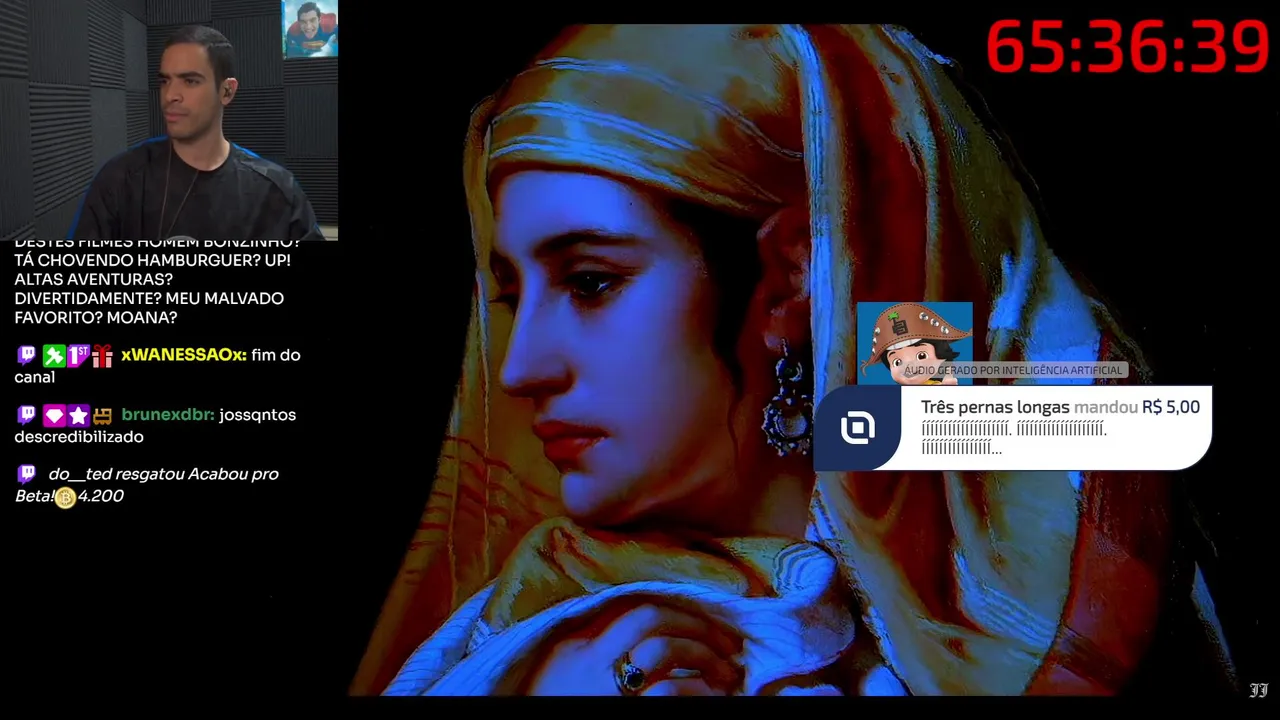
Task: Click the square logo on the donation alert
Action: click(858, 428)
